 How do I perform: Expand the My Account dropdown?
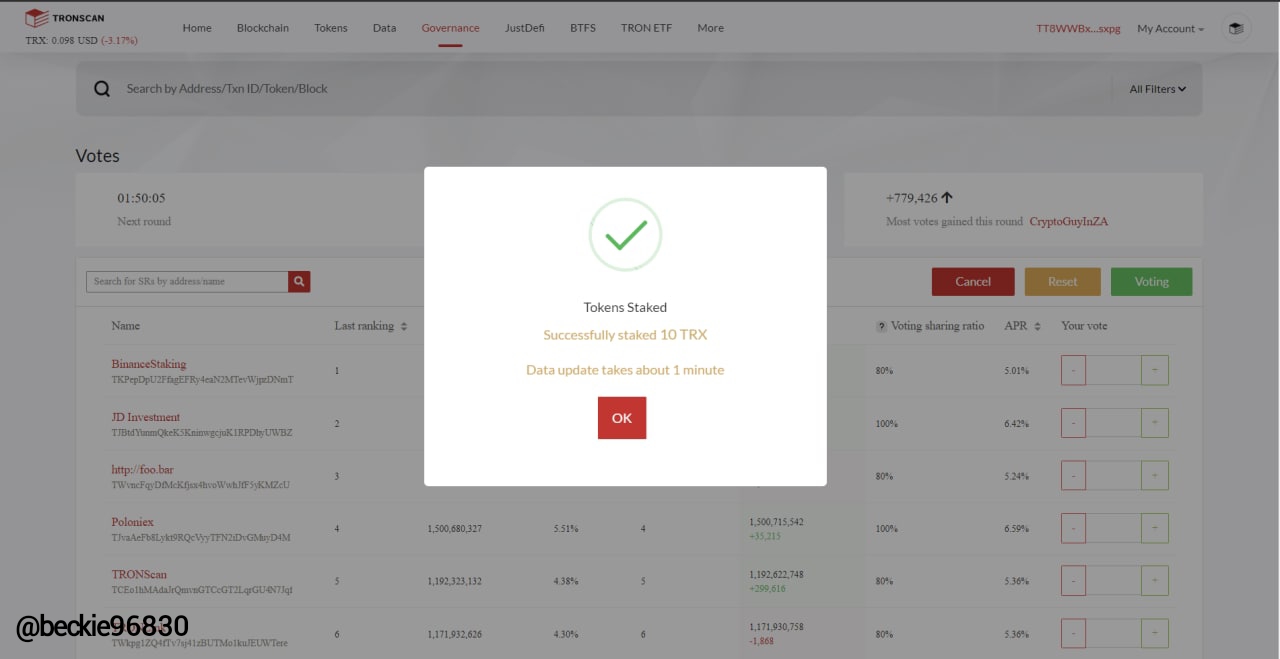tap(1170, 29)
